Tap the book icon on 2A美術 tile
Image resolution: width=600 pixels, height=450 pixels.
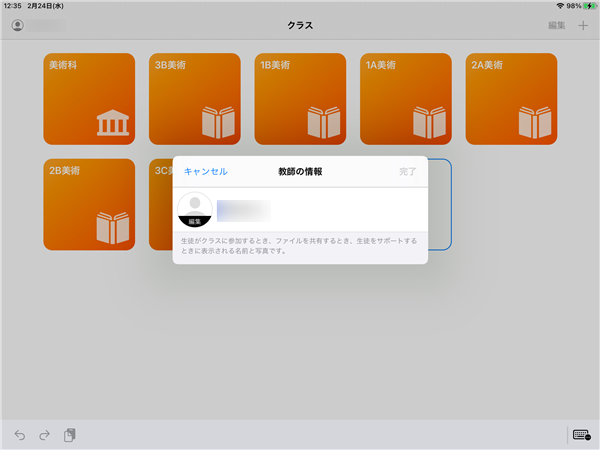[x=535, y=122]
